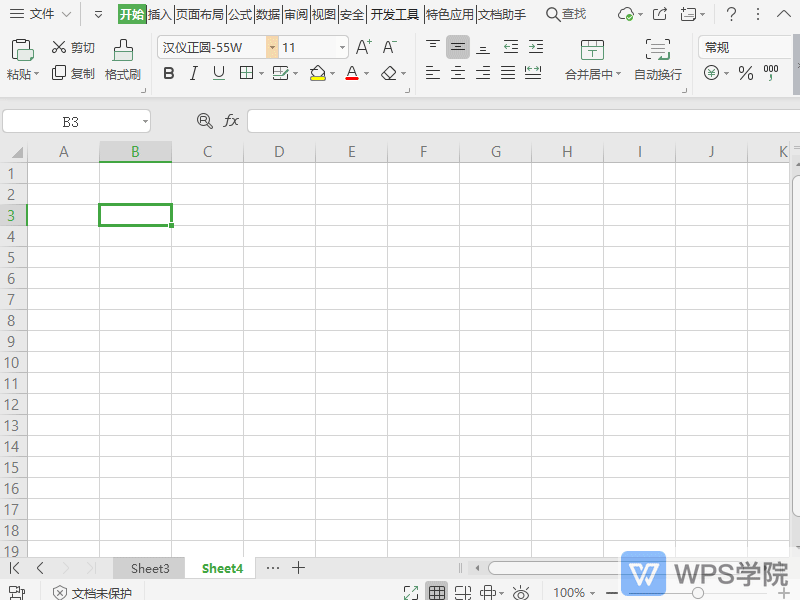Align text to bottom of cell
This screenshot has height=600, width=800.
483,47
